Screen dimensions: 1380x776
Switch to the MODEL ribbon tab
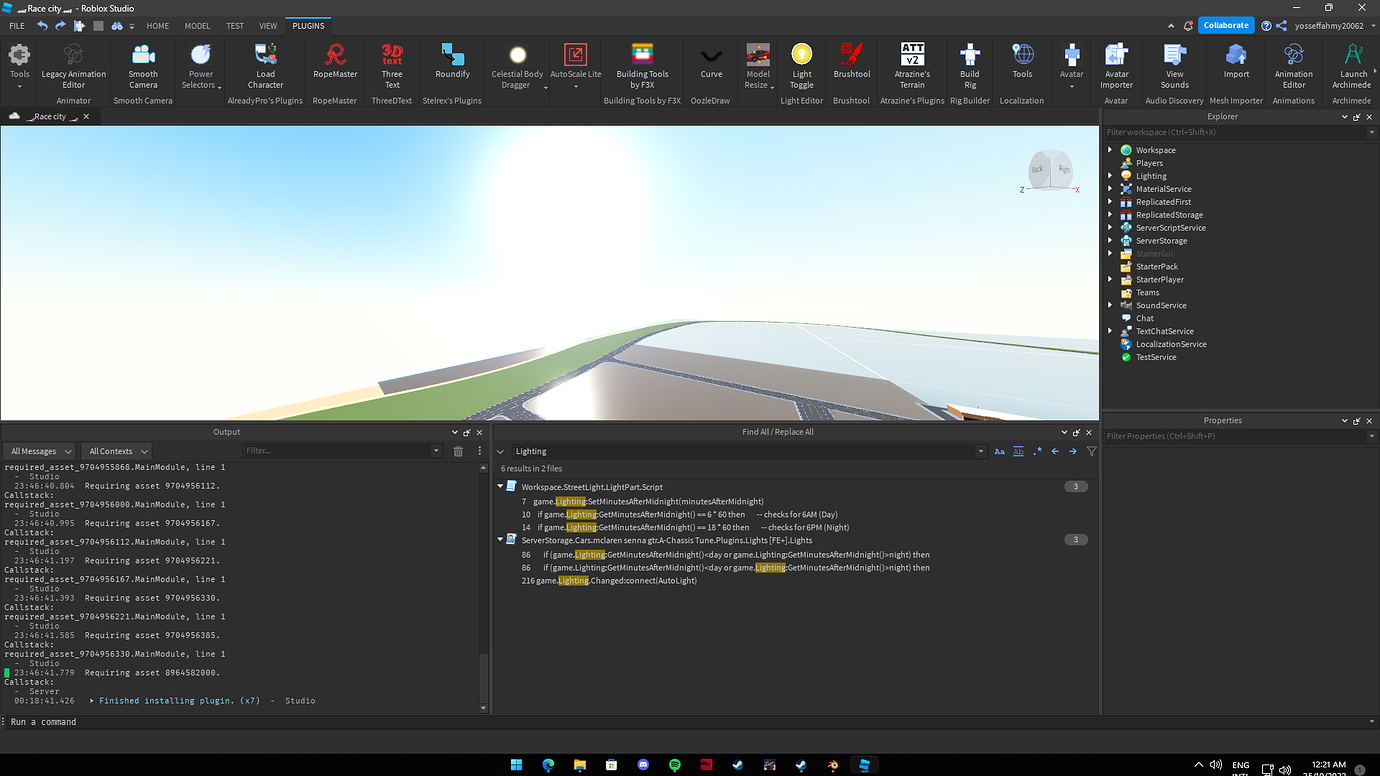[197, 26]
